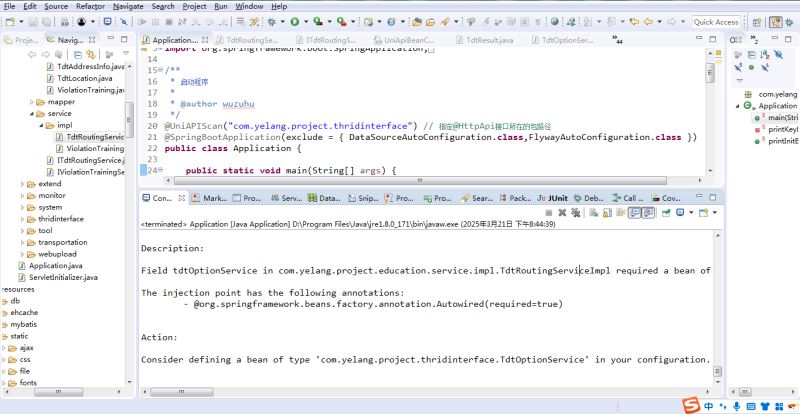The image size is (800, 414).
Task: Switch to the Project Explorer tab
Action: [21, 40]
